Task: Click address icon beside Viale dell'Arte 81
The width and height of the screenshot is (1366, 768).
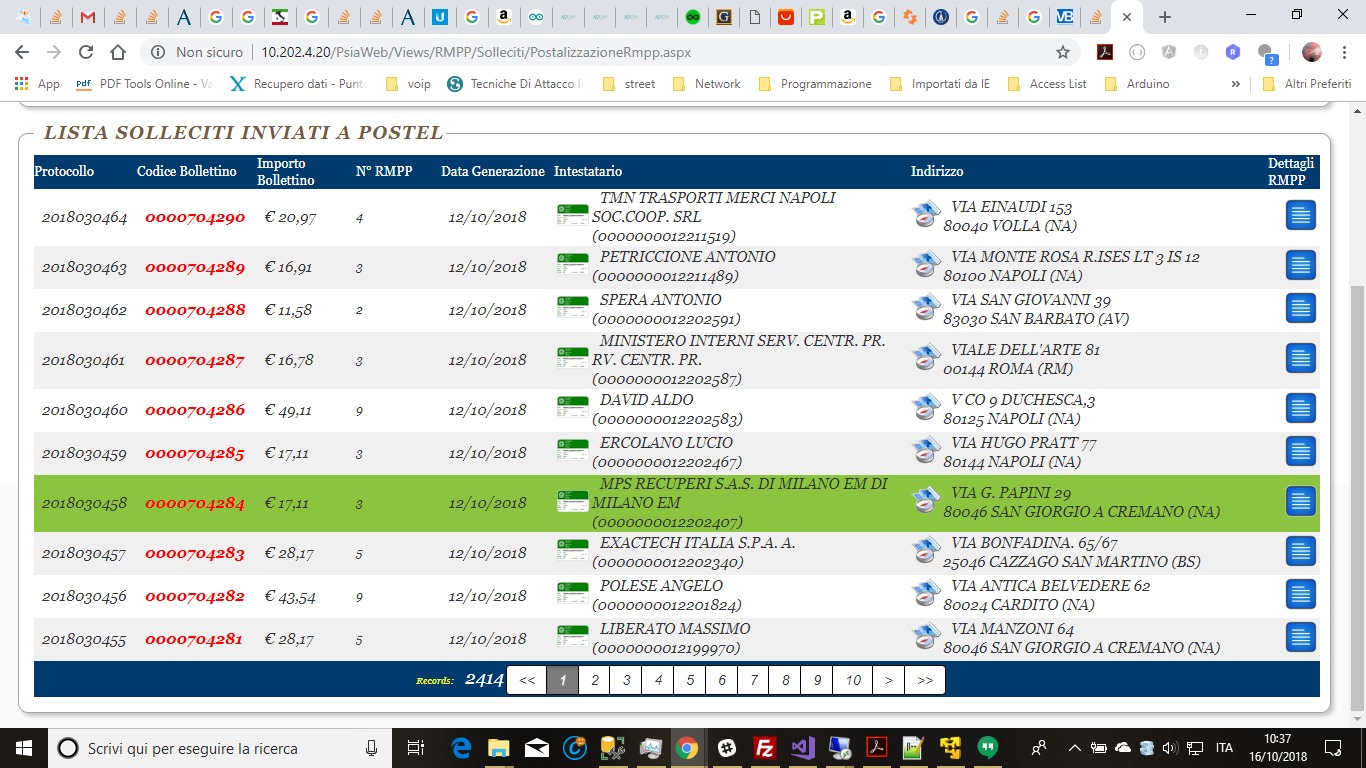Action: (927, 358)
